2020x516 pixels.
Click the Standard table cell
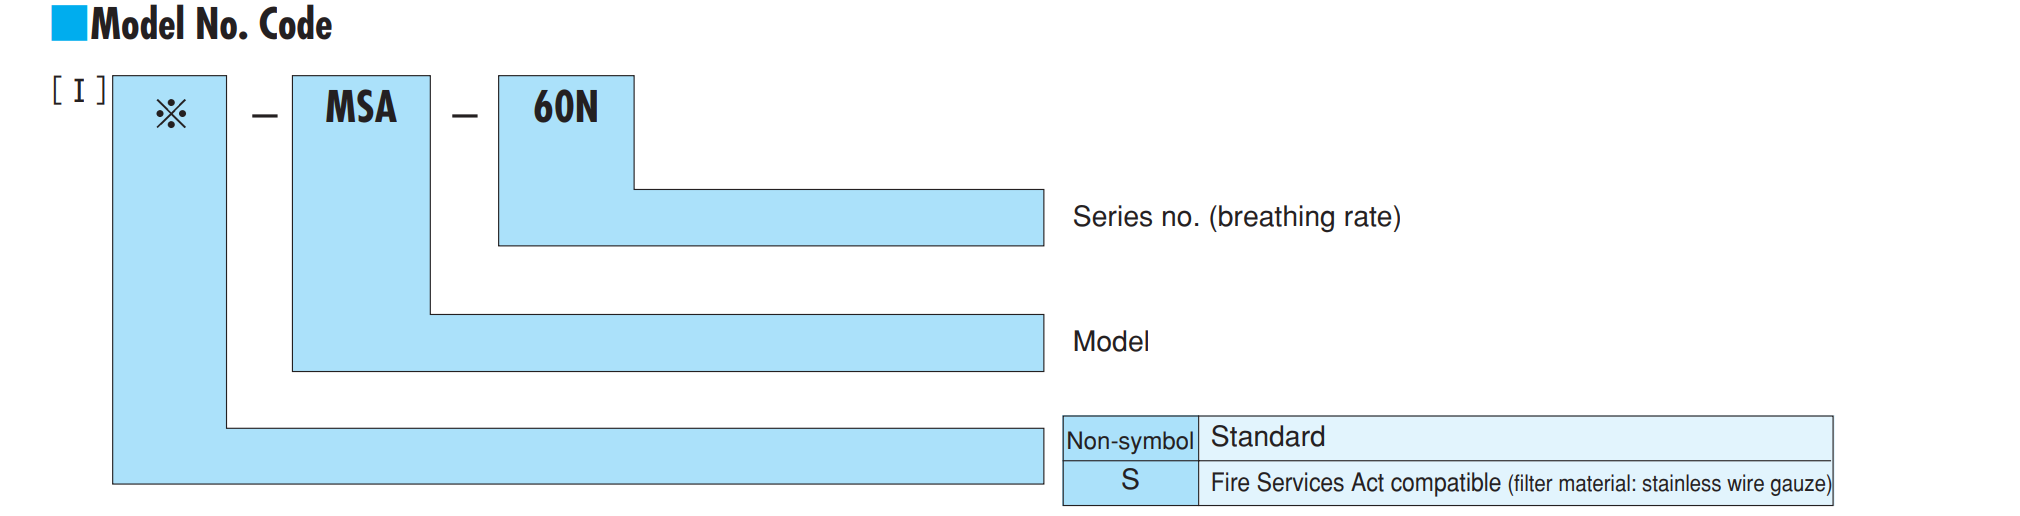click(1515, 438)
